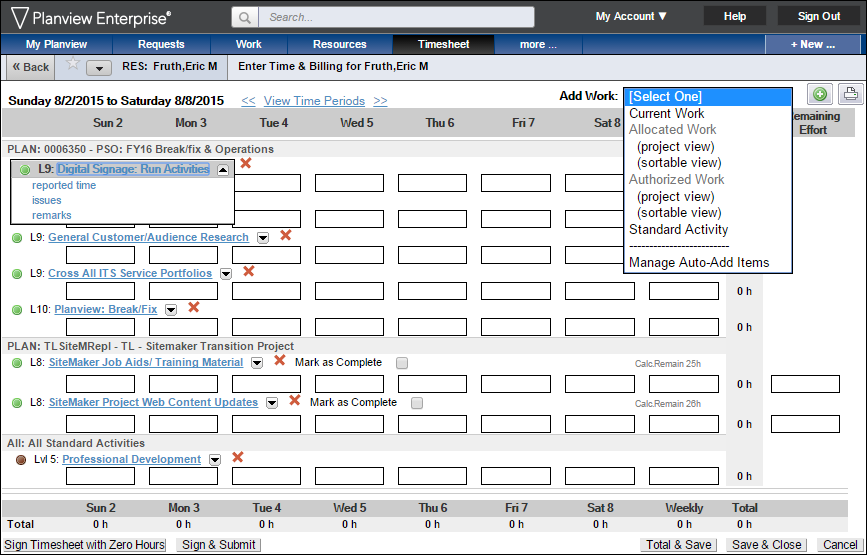Click the Total & Save button
The image size is (867, 555).
(679, 544)
